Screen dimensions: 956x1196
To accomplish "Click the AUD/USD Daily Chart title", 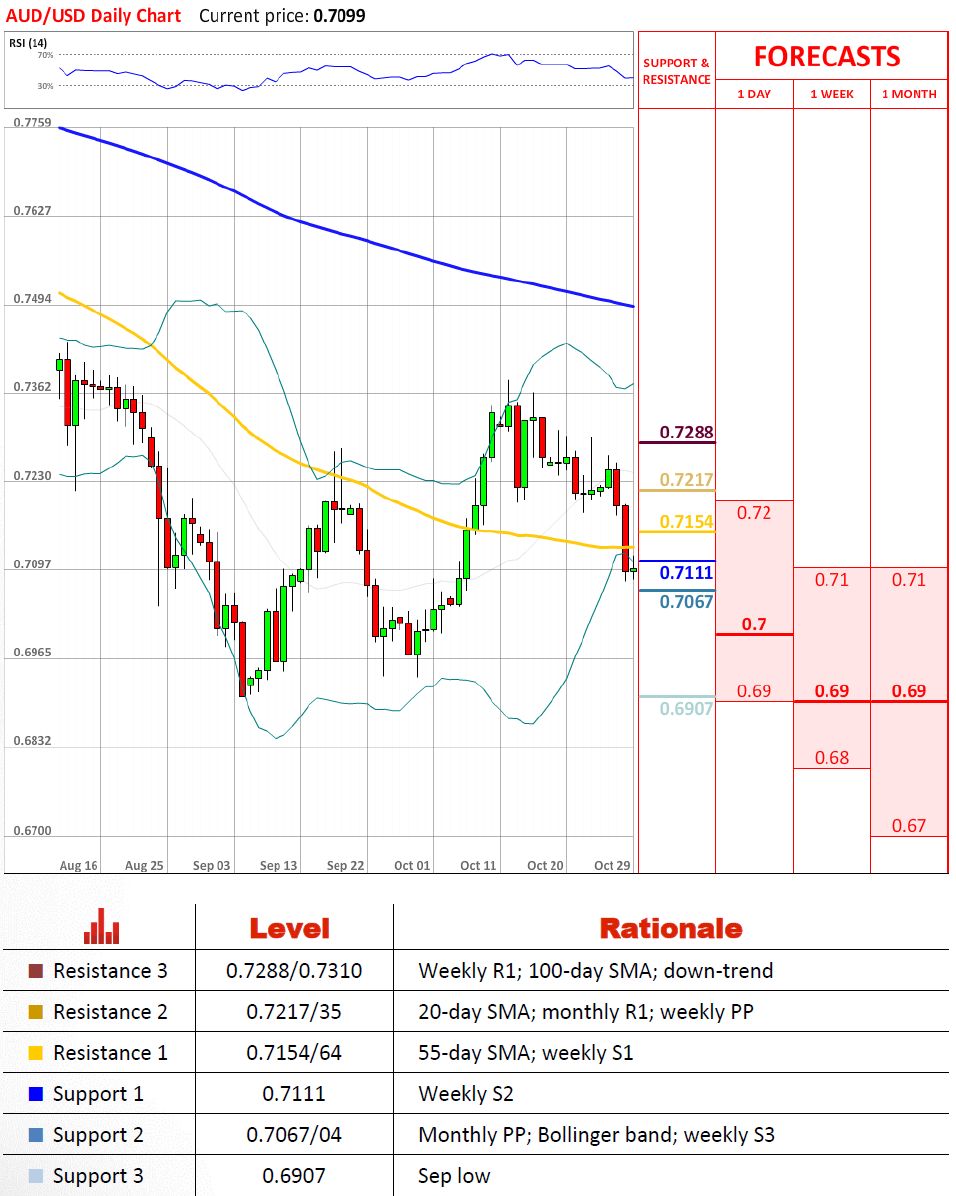I will 94,16.
